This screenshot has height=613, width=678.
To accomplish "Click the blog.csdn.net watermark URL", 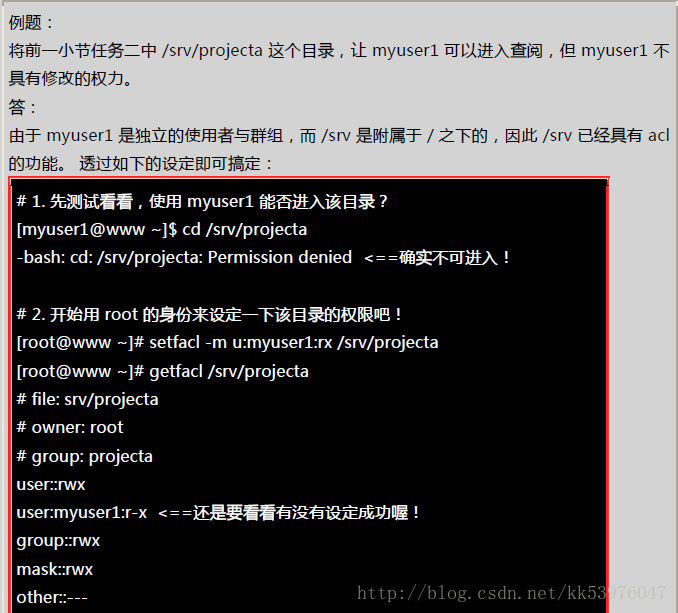I will tap(512, 593).
